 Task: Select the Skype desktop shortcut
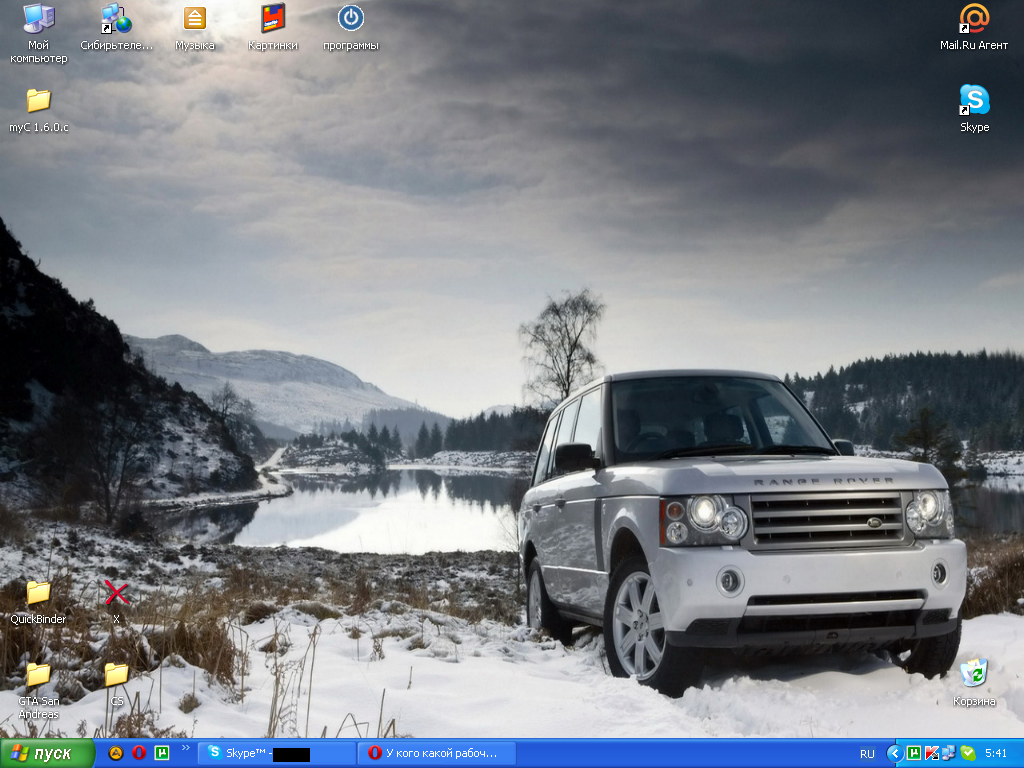pos(974,101)
